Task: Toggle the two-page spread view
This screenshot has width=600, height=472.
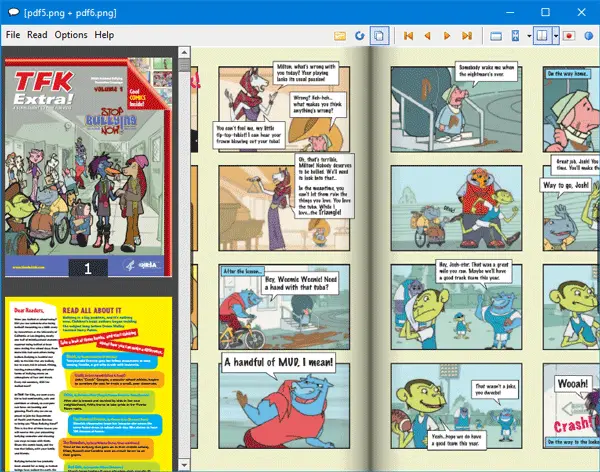Action: [x=543, y=36]
